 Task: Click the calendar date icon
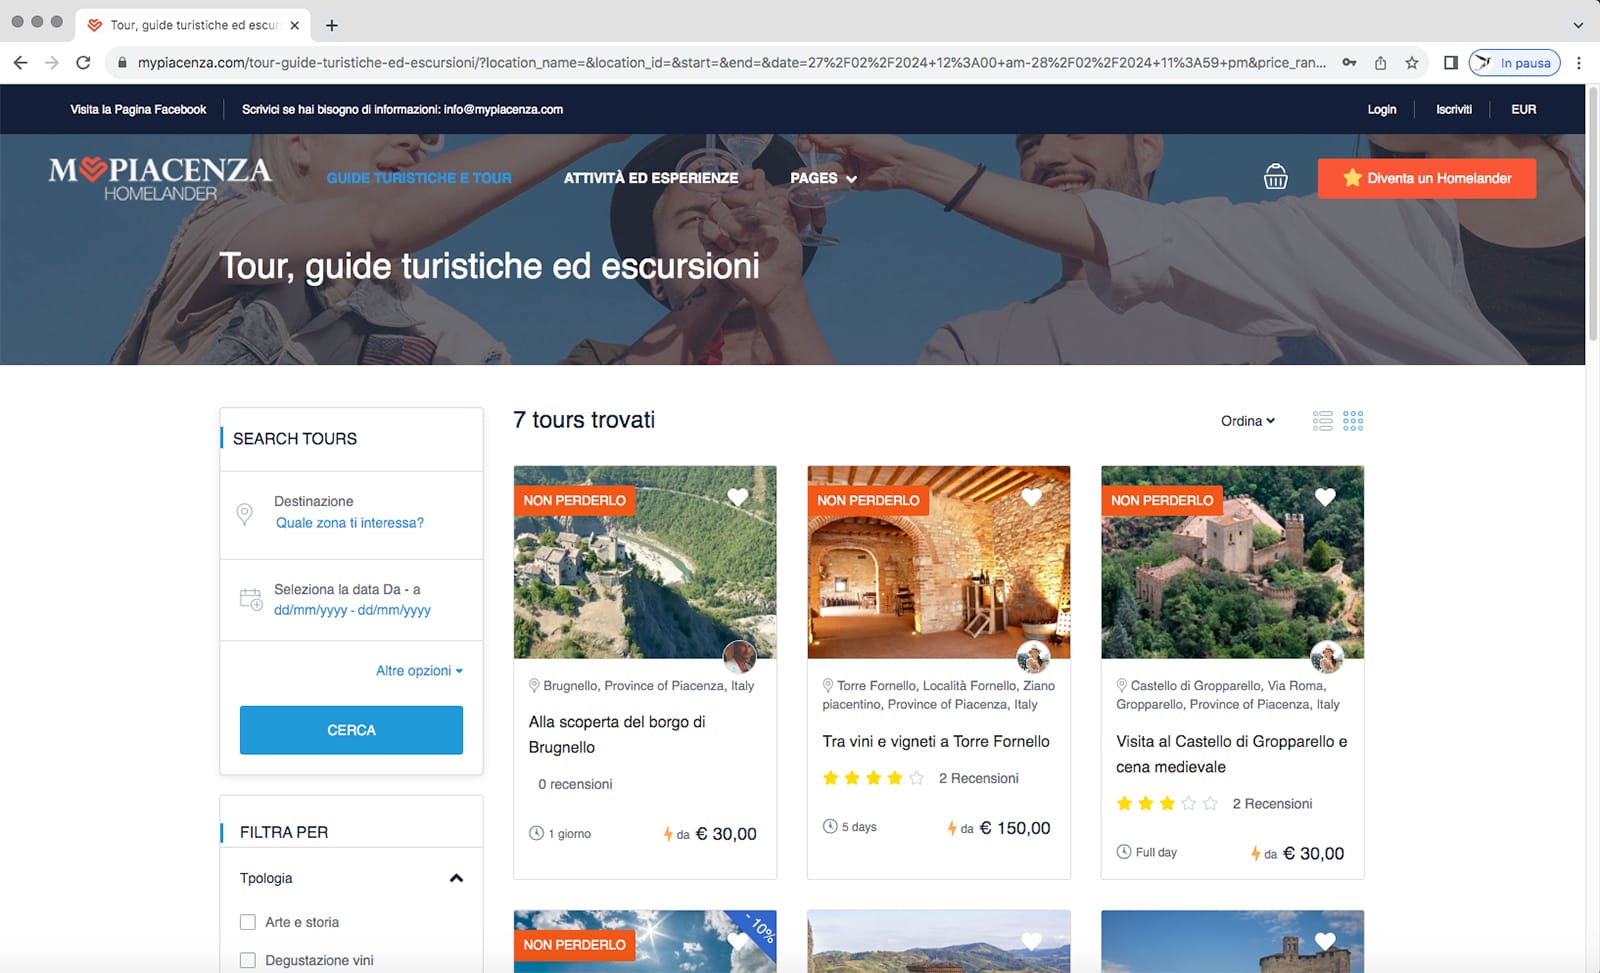pyautogui.click(x=251, y=599)
